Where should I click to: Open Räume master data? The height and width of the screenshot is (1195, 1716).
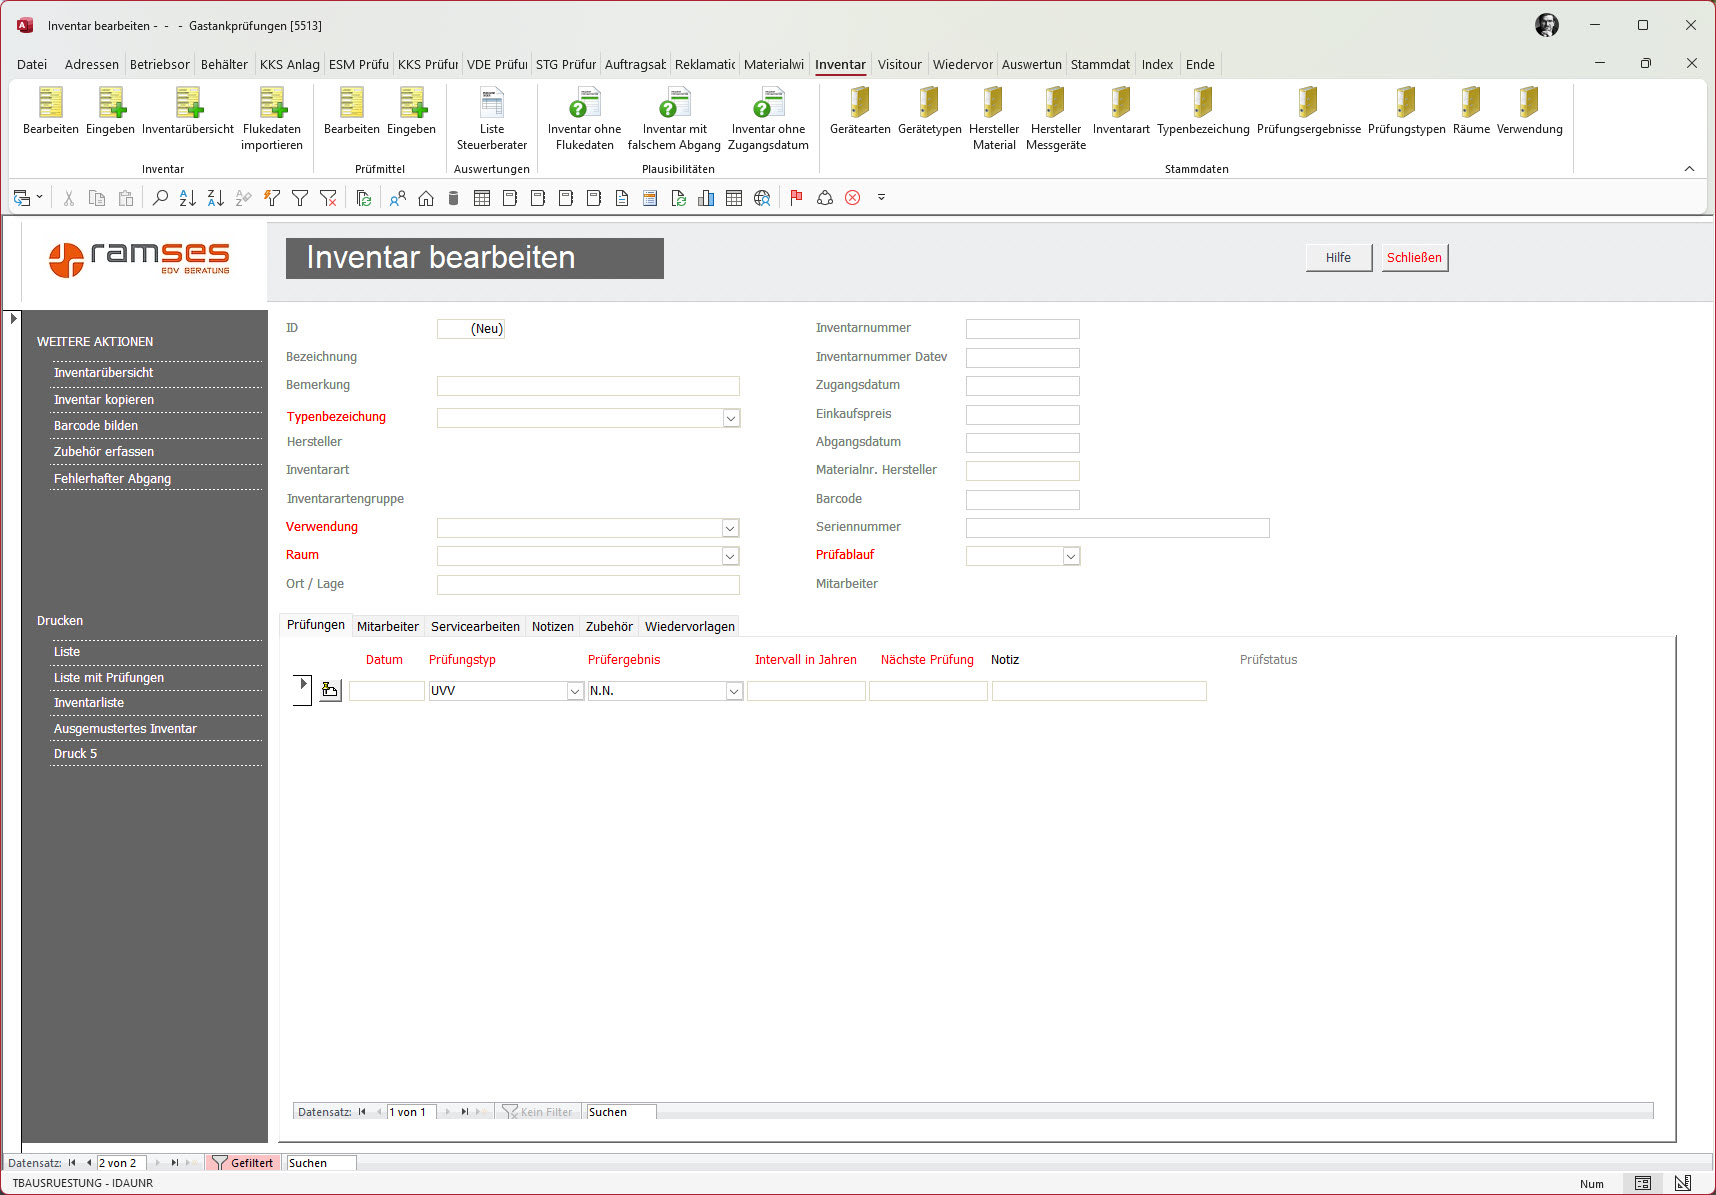tap(1471, 110)
